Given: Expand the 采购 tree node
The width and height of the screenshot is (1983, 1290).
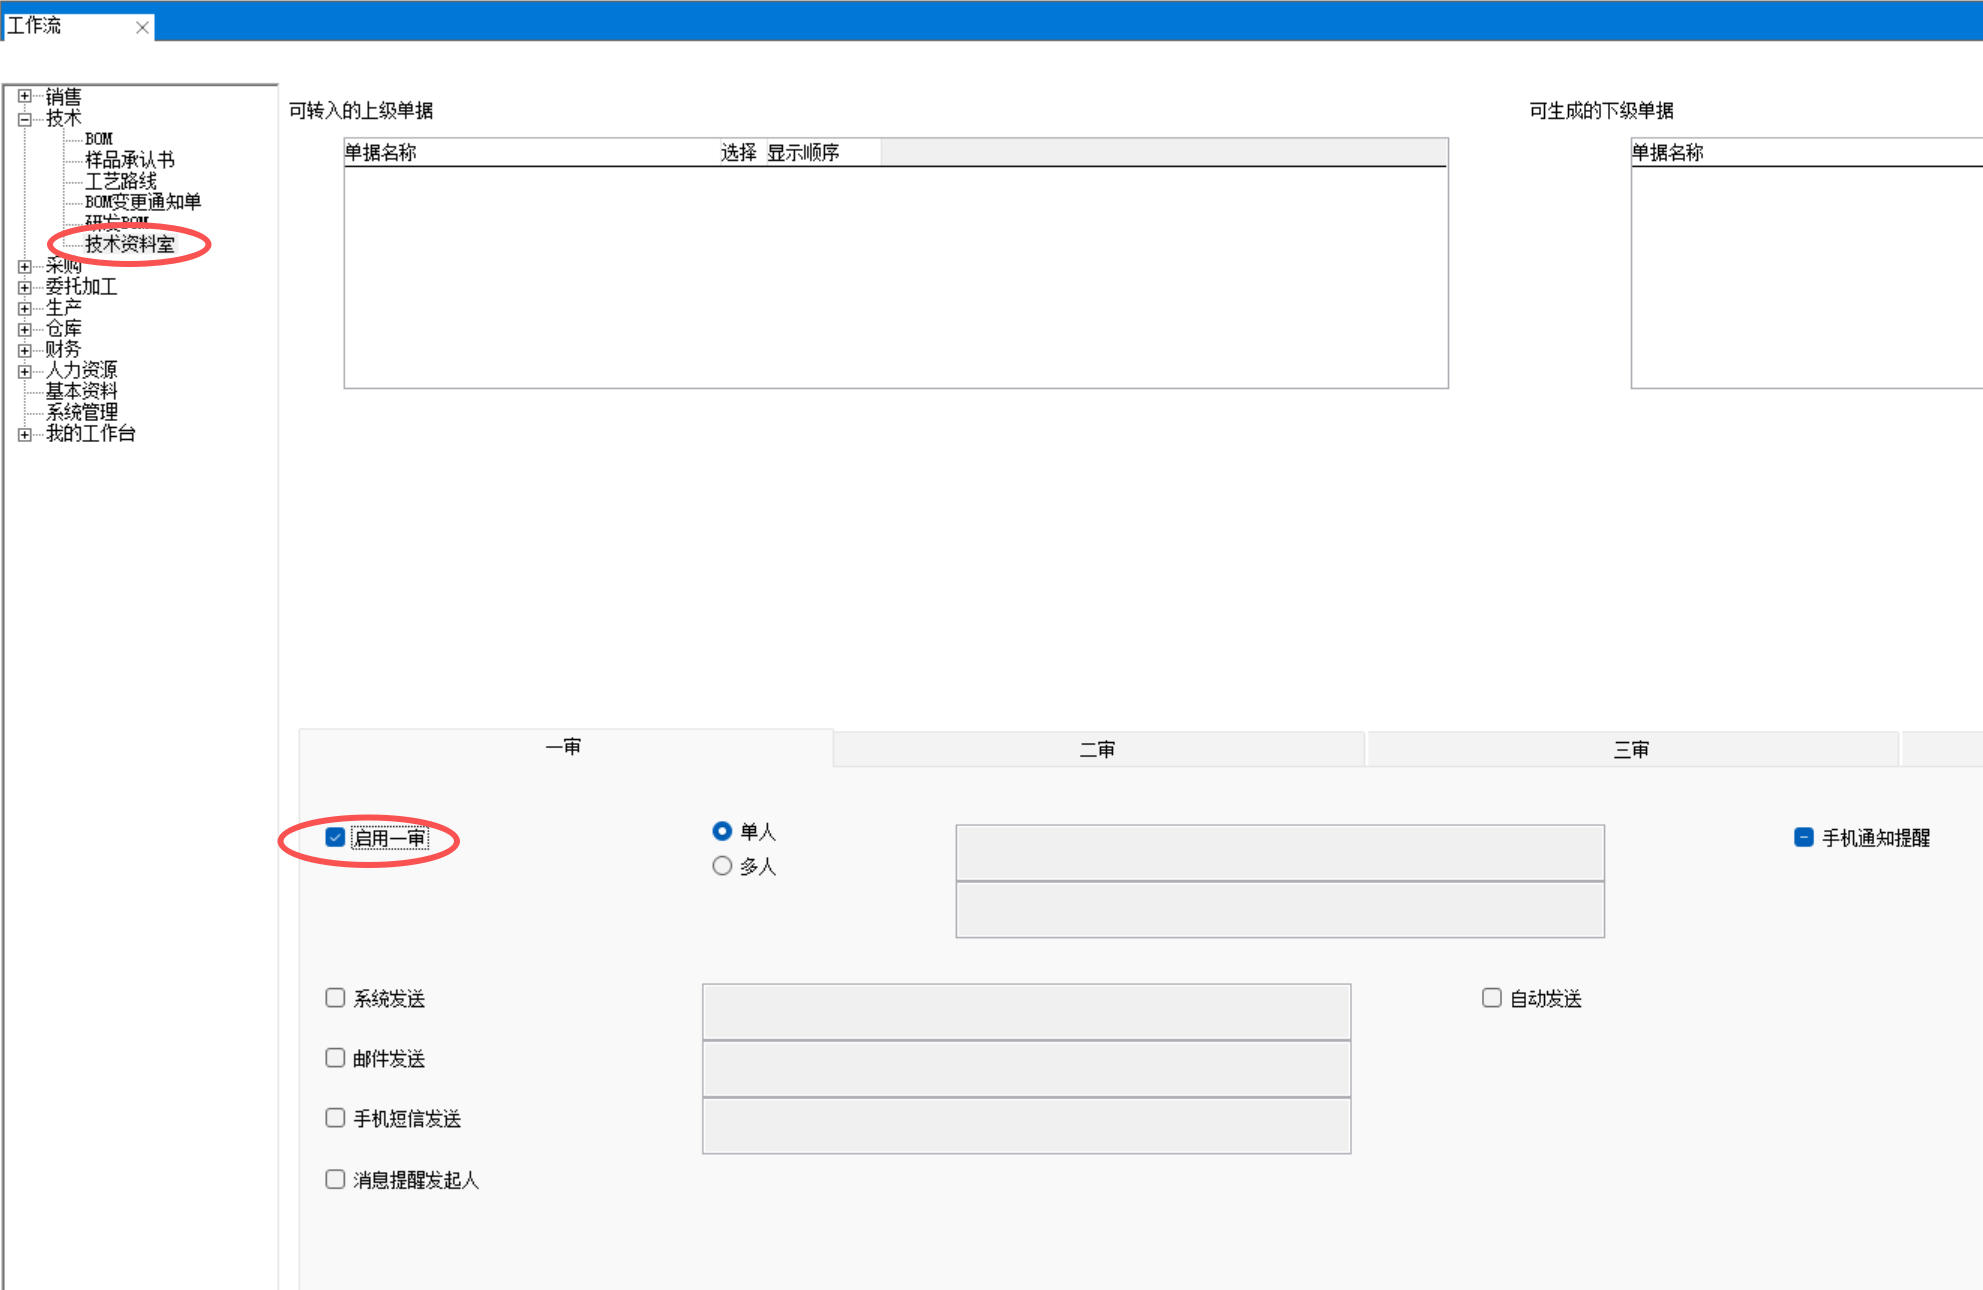Looking at the screenshot, I should [x=25, y=267].
